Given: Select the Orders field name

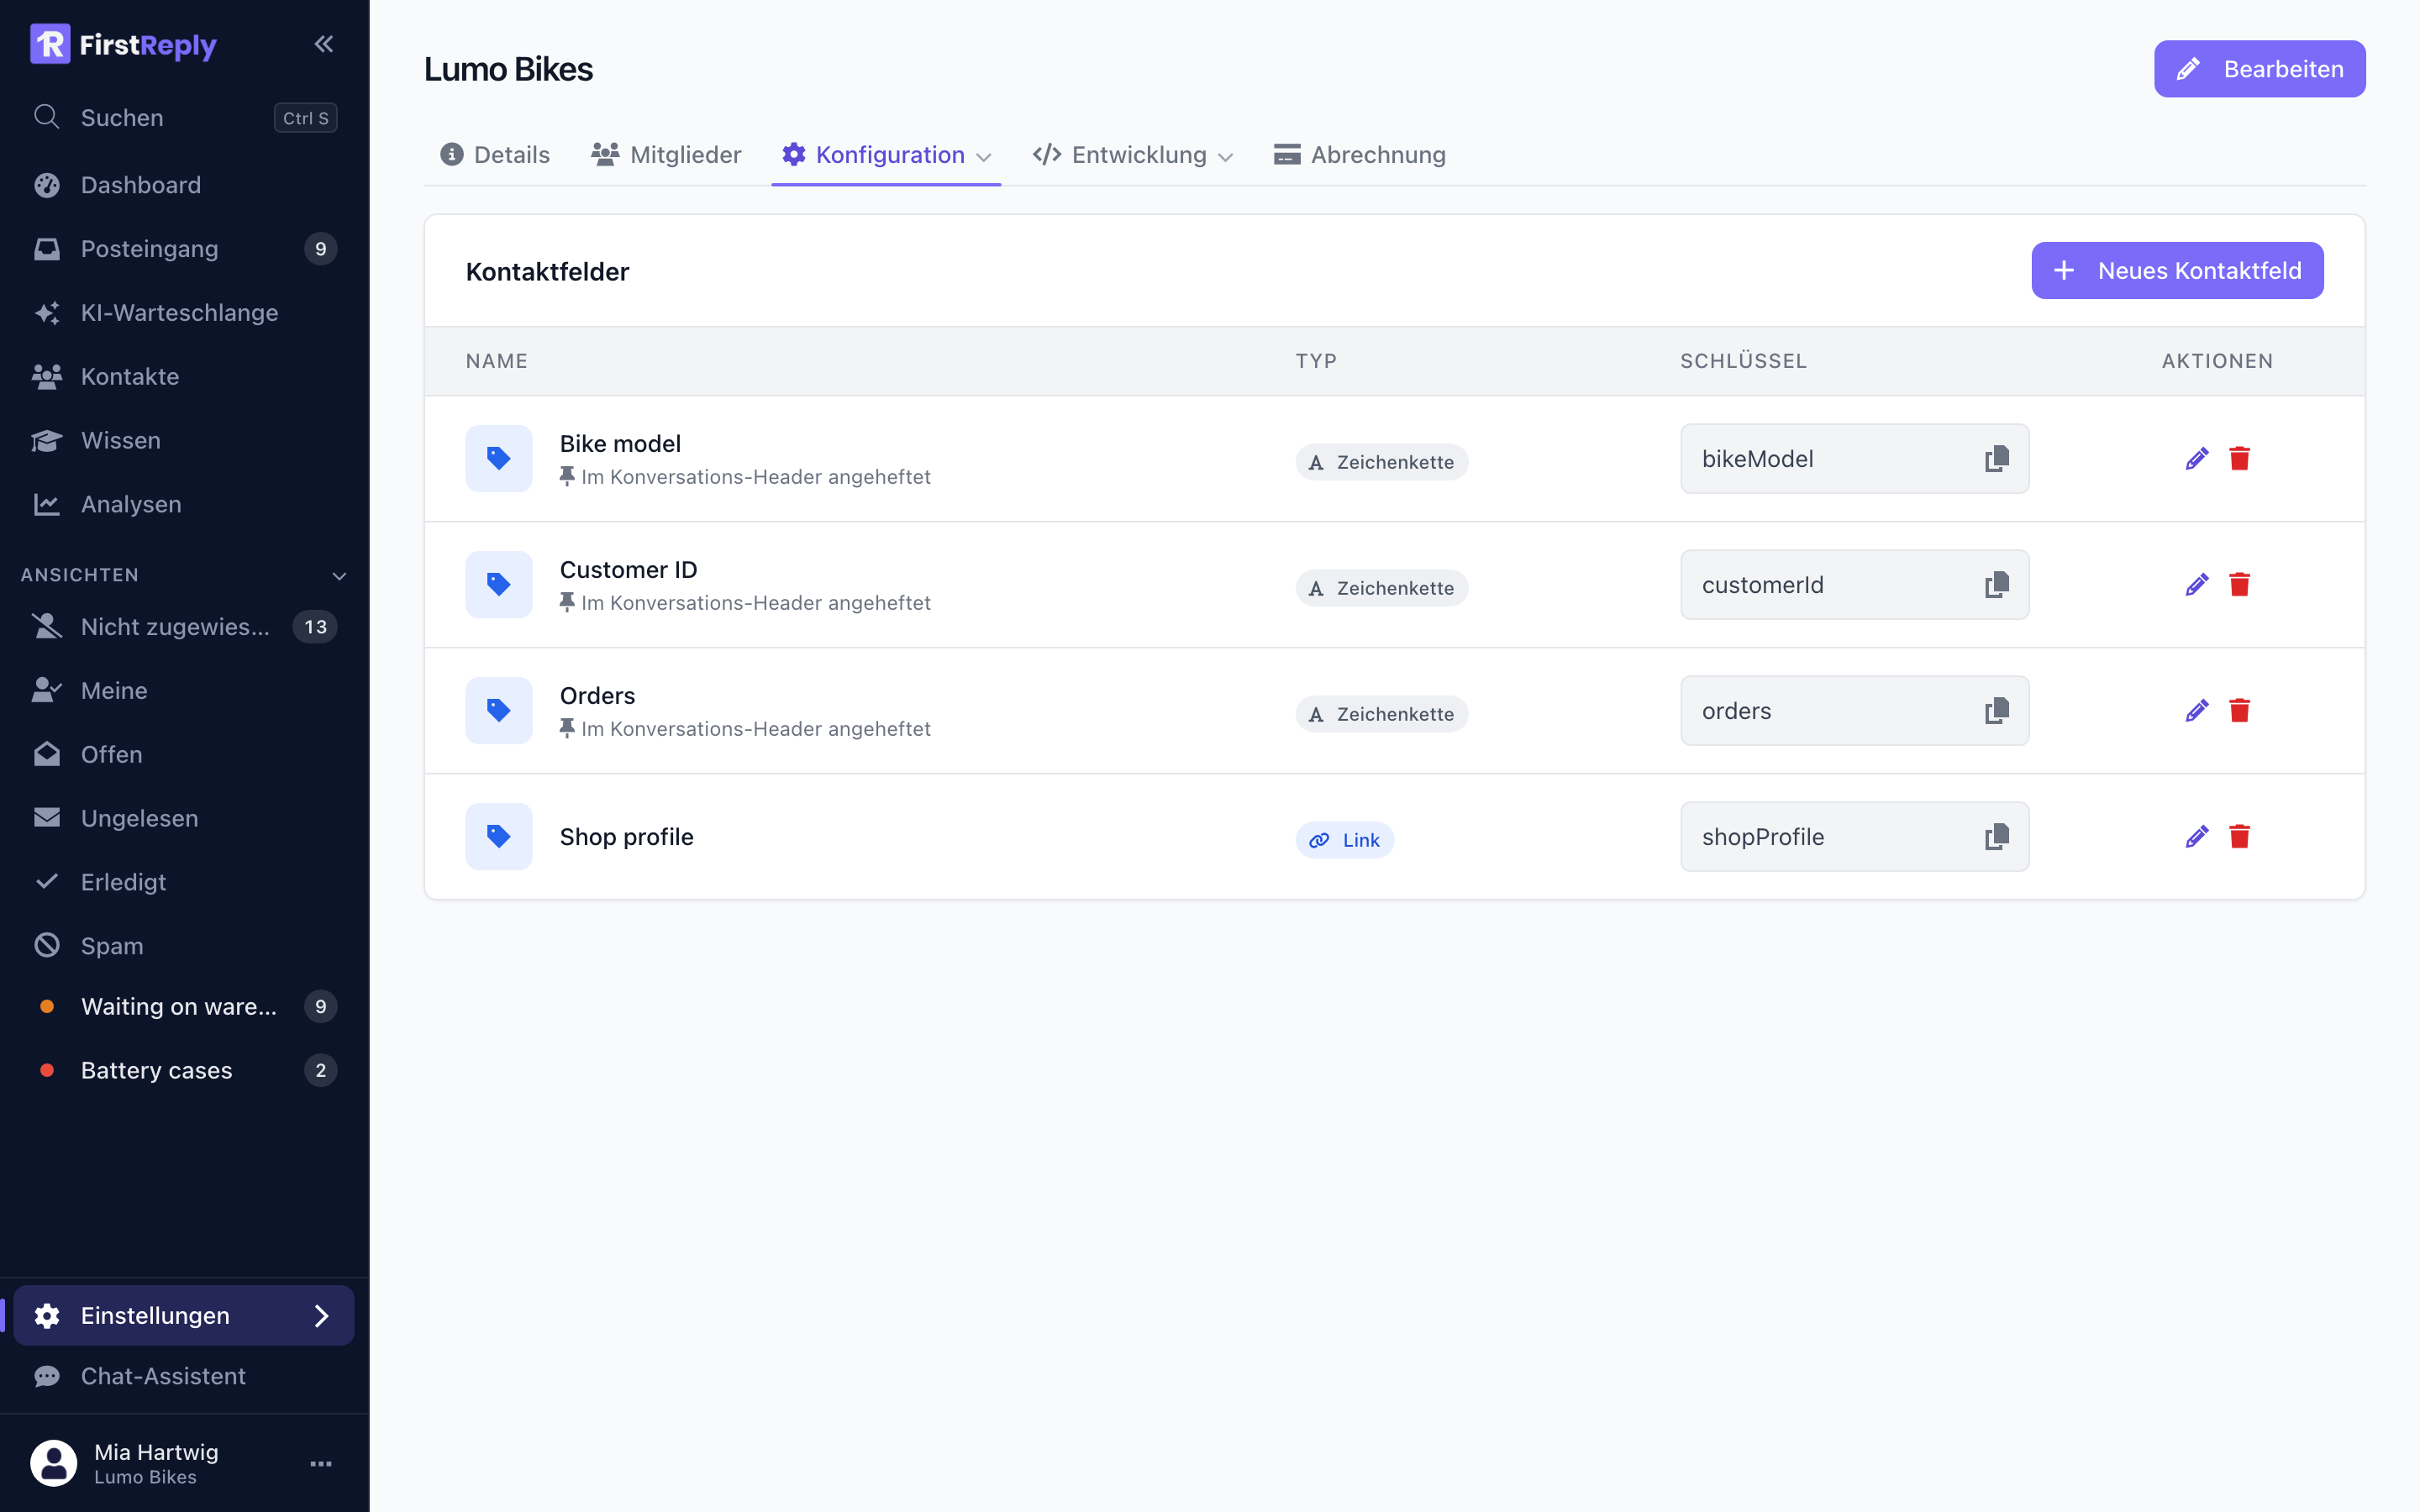Looking at the screenshot, I should click(597, 696).
